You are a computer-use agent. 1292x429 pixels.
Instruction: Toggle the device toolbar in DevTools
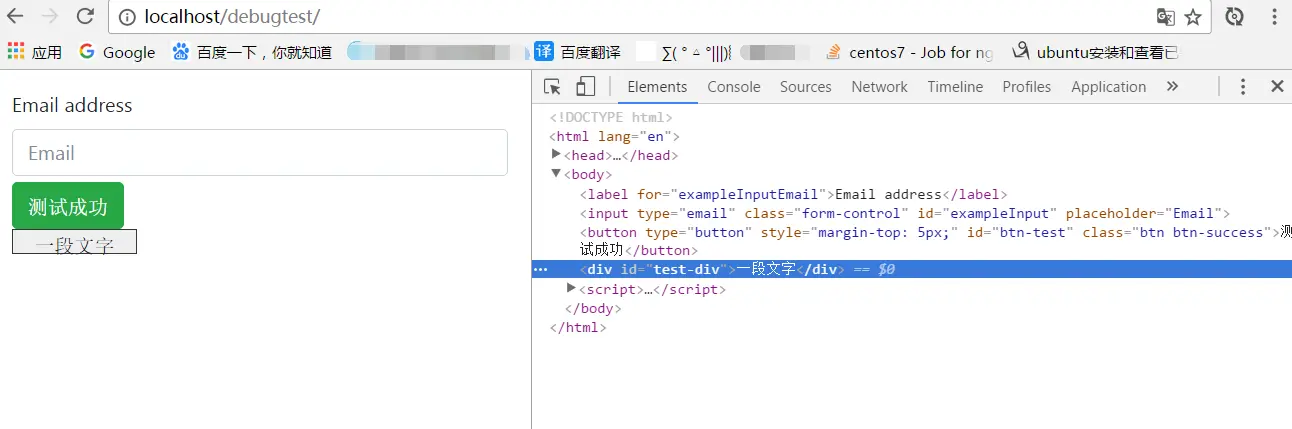tap(586, 87)
